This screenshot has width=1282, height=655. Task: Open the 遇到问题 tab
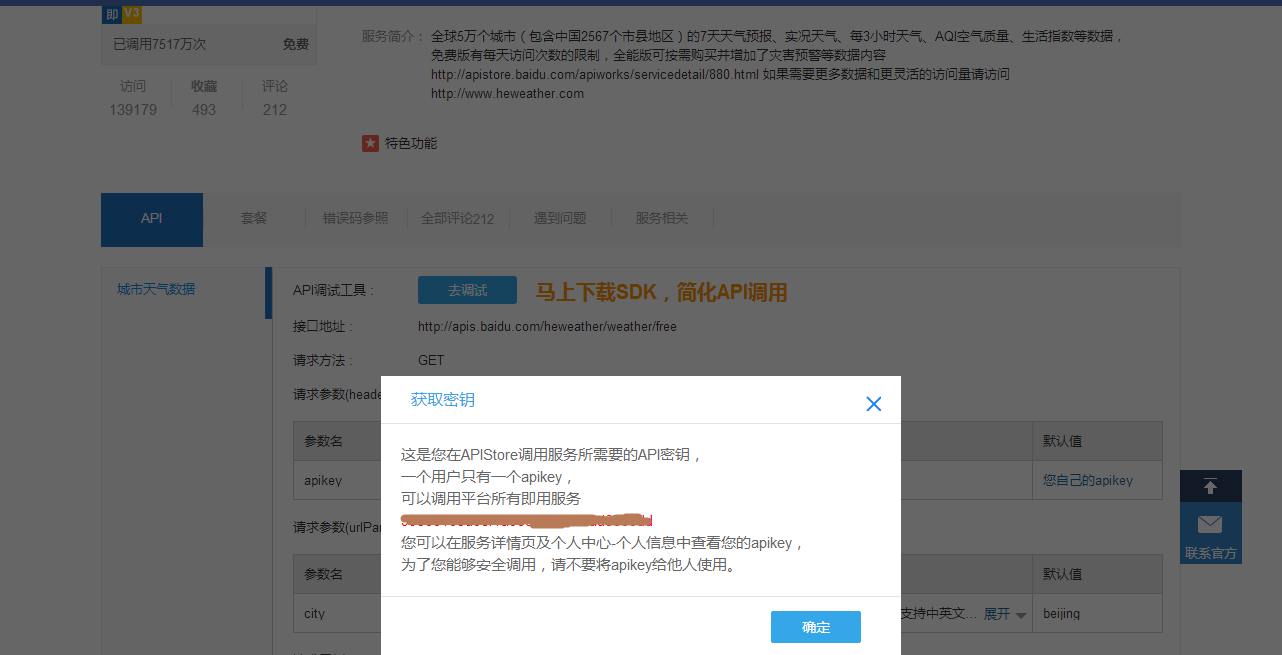[559, 219]
